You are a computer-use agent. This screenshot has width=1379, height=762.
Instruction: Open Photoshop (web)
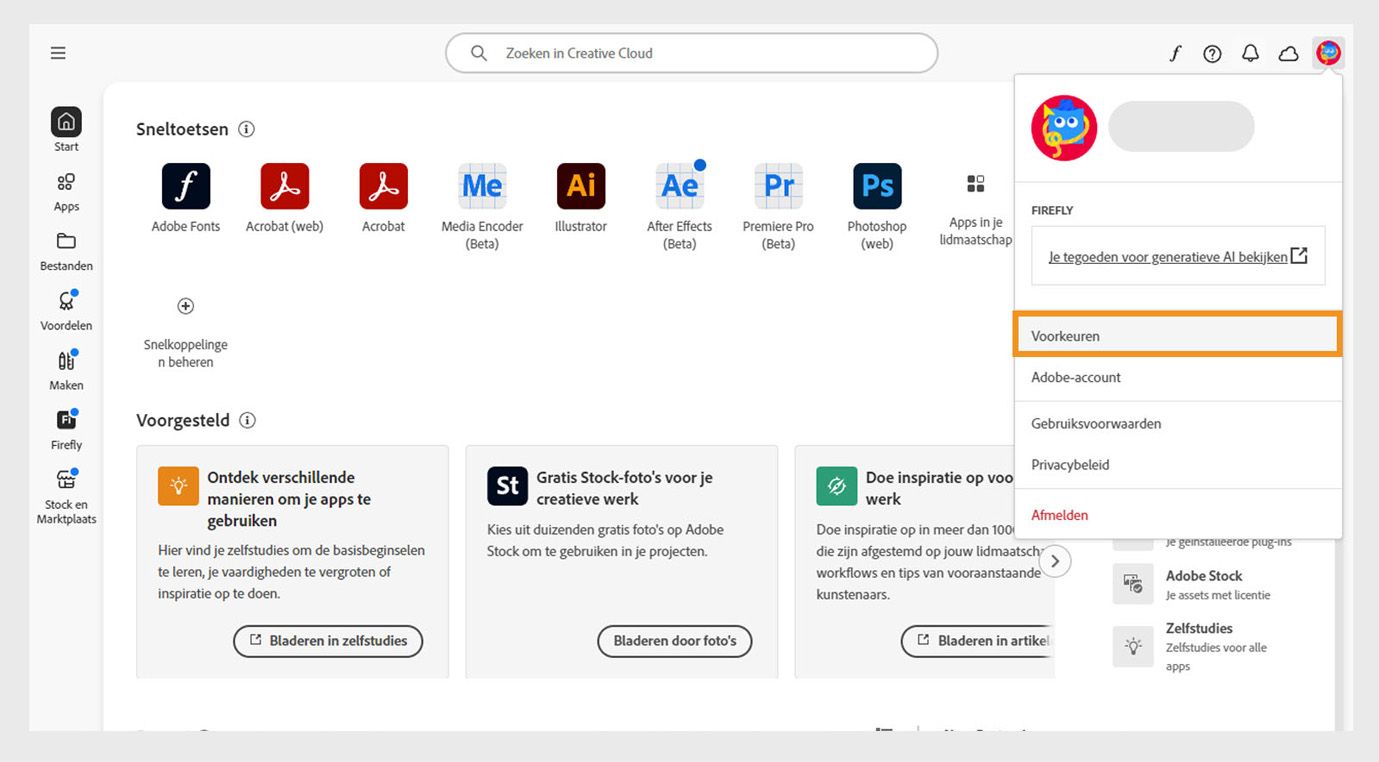click(x=877, y=207)
